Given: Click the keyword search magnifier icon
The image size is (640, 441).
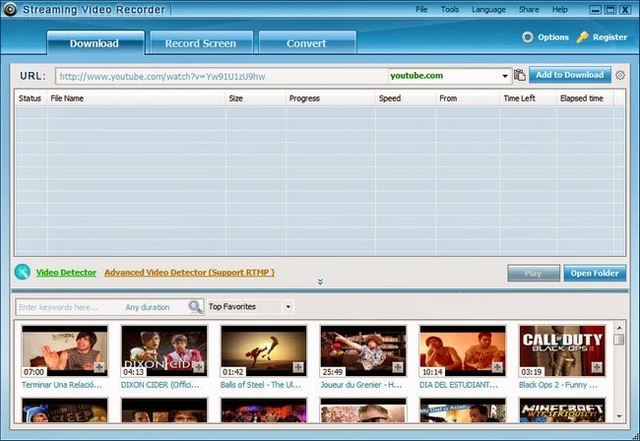Looking at the screenshot, I should coord(195,307).
